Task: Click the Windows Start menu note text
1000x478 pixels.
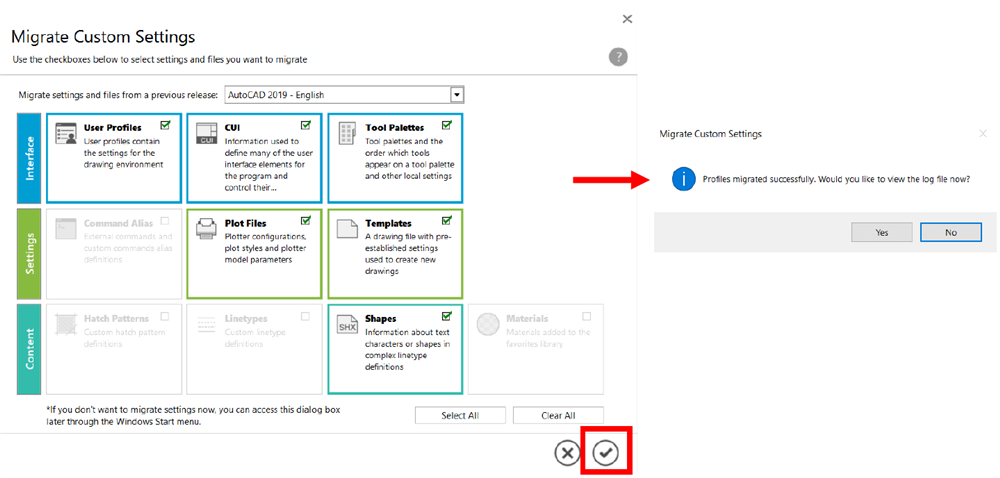Action: pyautogui.click(x=193, y=416)
